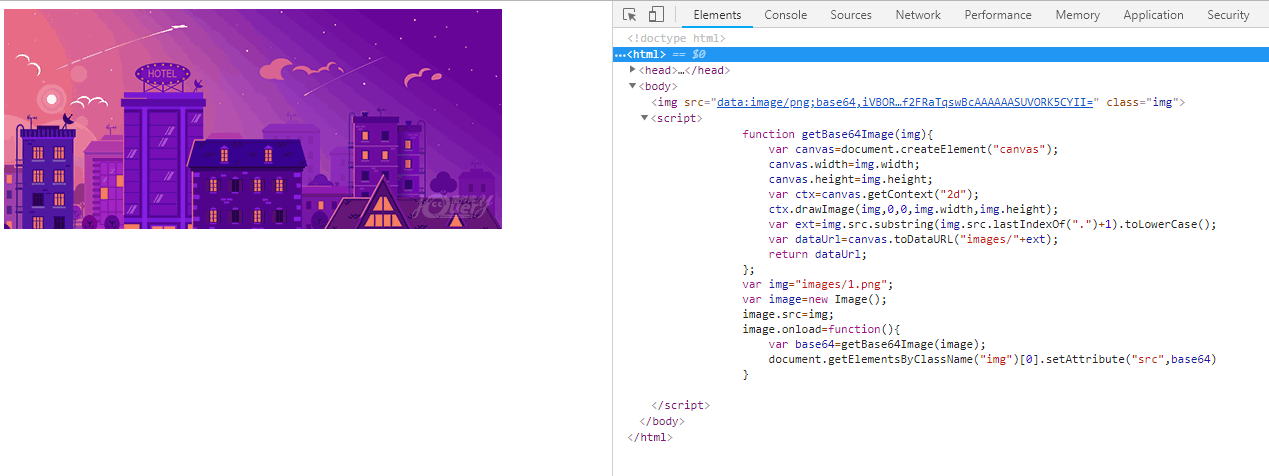The width and height of the screenshot is (1269, 476).
Task: Open the Sources tab
Action: [851, 15]
